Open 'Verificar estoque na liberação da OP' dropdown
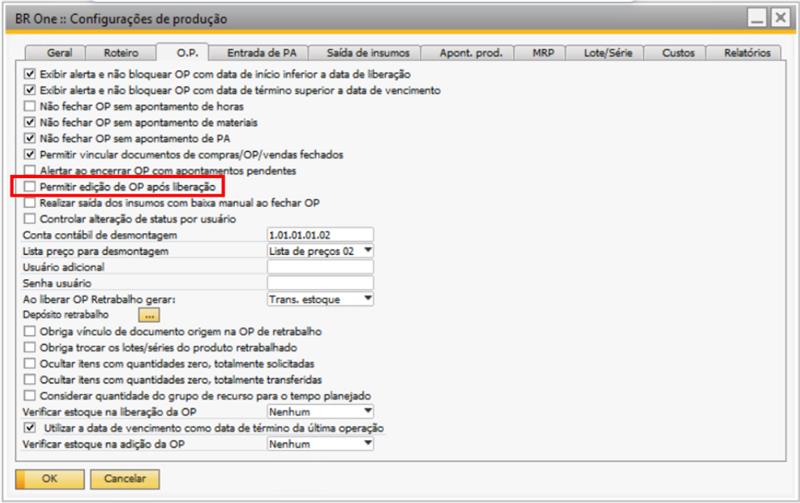Image resolution: width=800 pixels, height=503 pixels. tap(366, 411)
